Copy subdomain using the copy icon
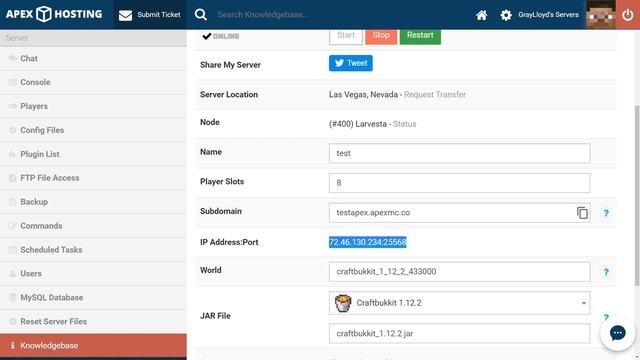Image resolution: width=640 pixels, height=360 pixels. 582,213
